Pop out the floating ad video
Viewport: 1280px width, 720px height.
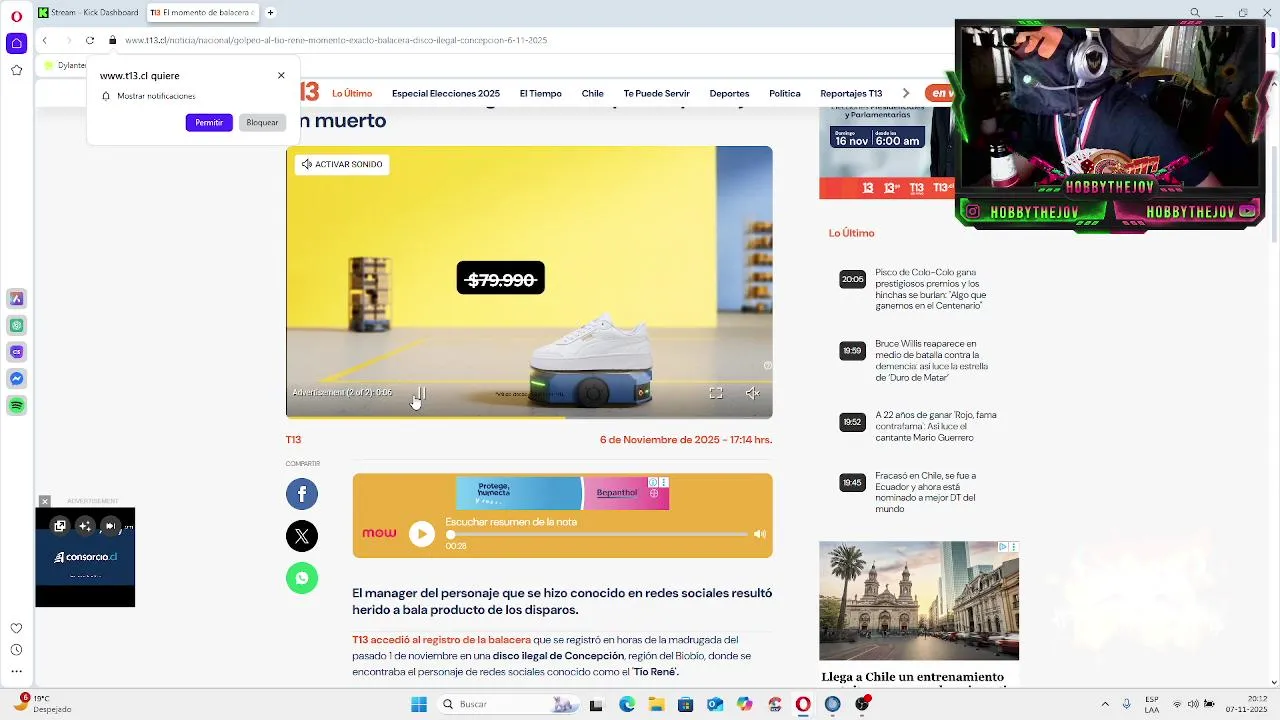60,525
